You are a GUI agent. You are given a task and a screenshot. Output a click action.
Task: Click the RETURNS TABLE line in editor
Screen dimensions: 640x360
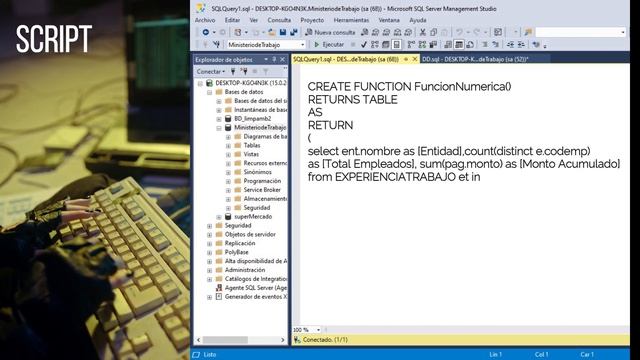(x=352, y=100)
